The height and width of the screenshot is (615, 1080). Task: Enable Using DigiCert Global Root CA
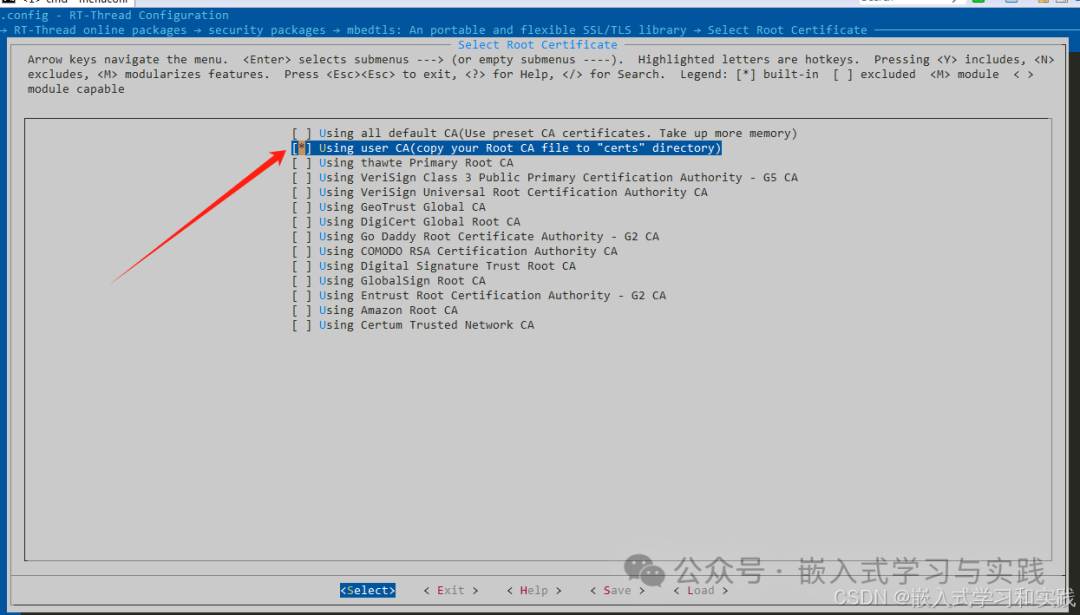(406, 222)
